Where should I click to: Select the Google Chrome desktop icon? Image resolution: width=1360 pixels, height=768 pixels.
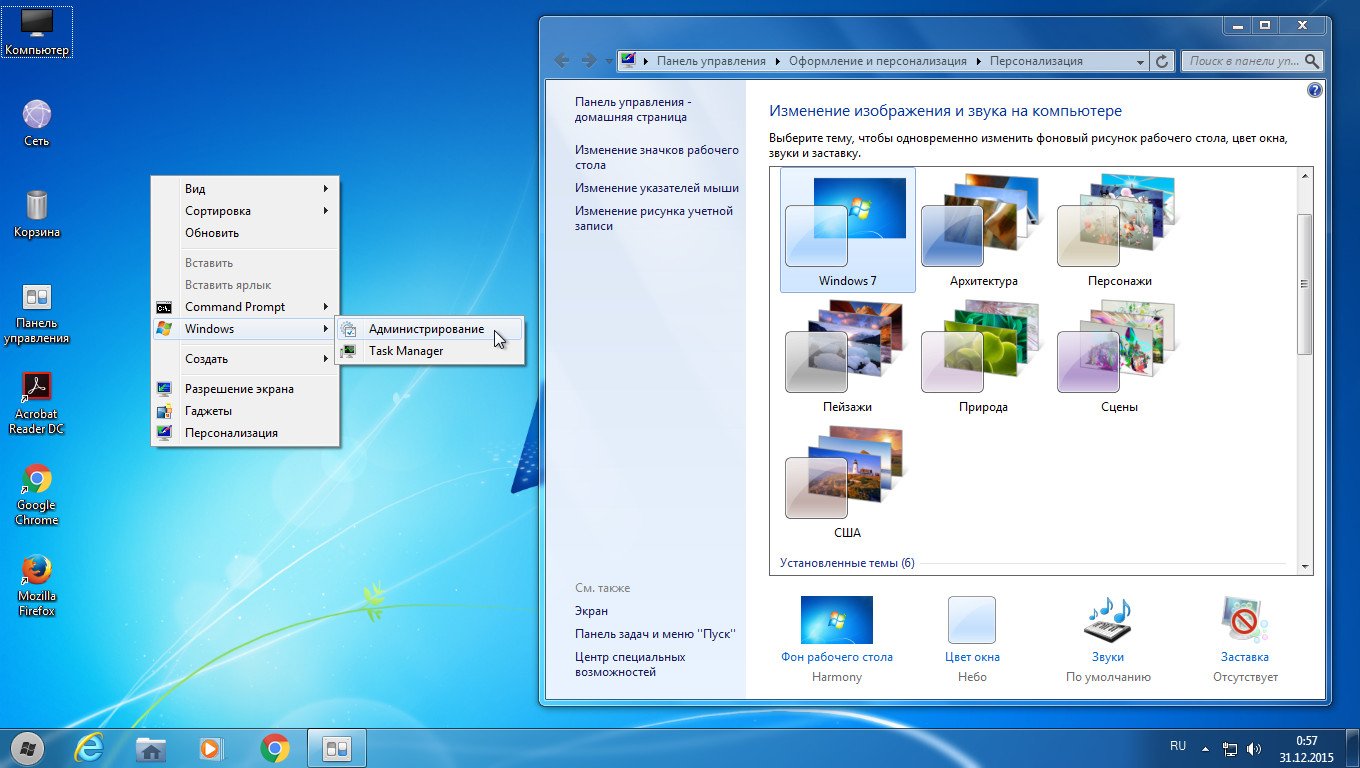pyautogui.click(x=36, y=495)
